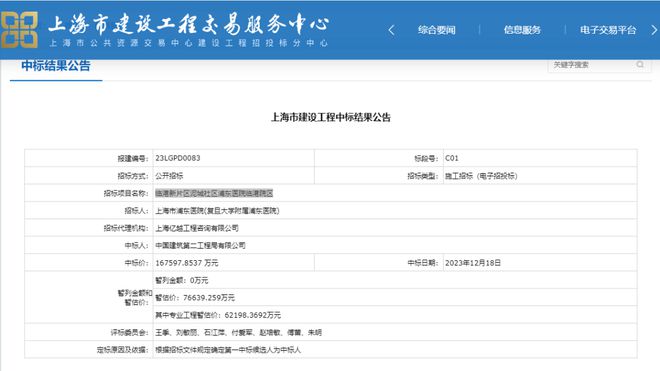
Task: Click the date 2023年12月18日
Action: click(473, 263)
